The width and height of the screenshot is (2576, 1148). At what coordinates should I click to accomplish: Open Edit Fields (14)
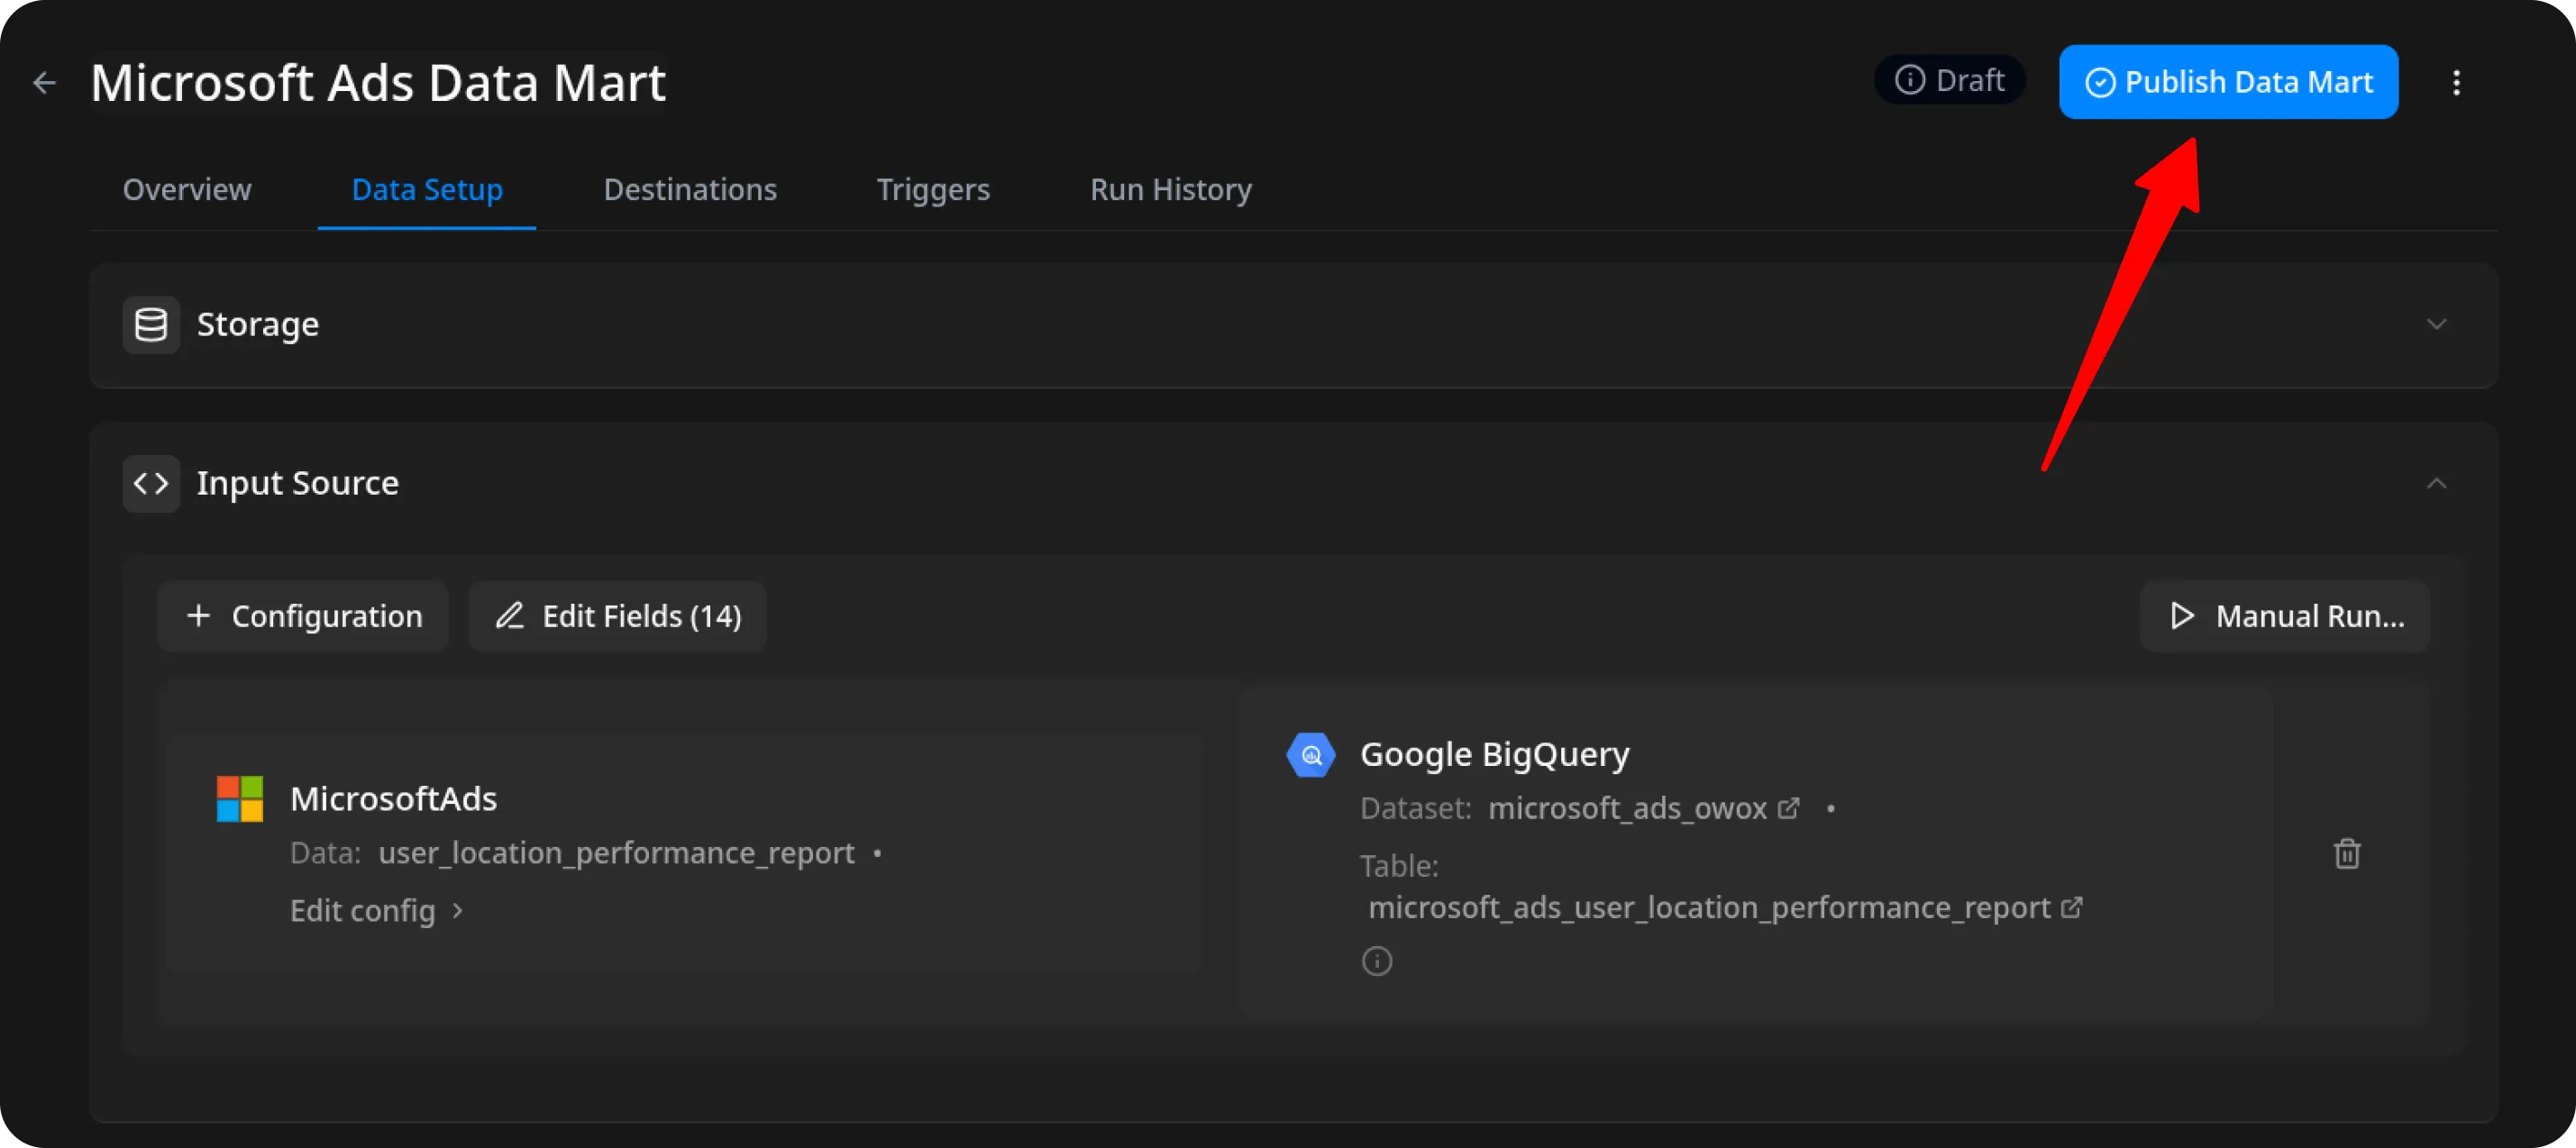coord(618,616)
